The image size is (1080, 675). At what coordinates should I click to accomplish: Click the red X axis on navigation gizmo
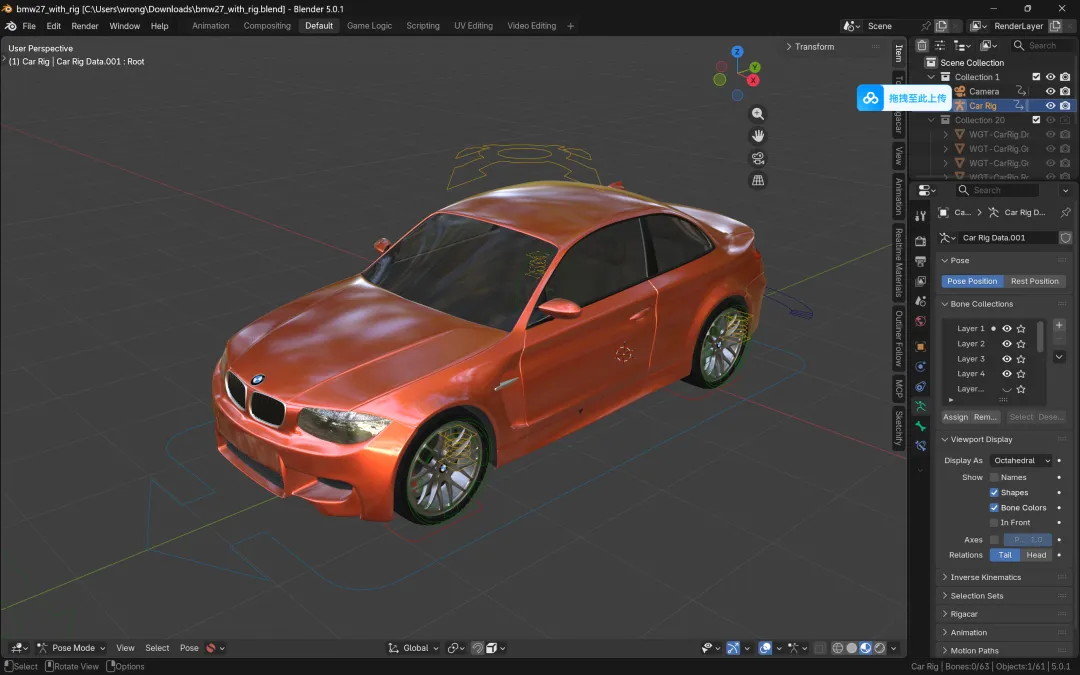pyautogui.click(x=753, y=81)
